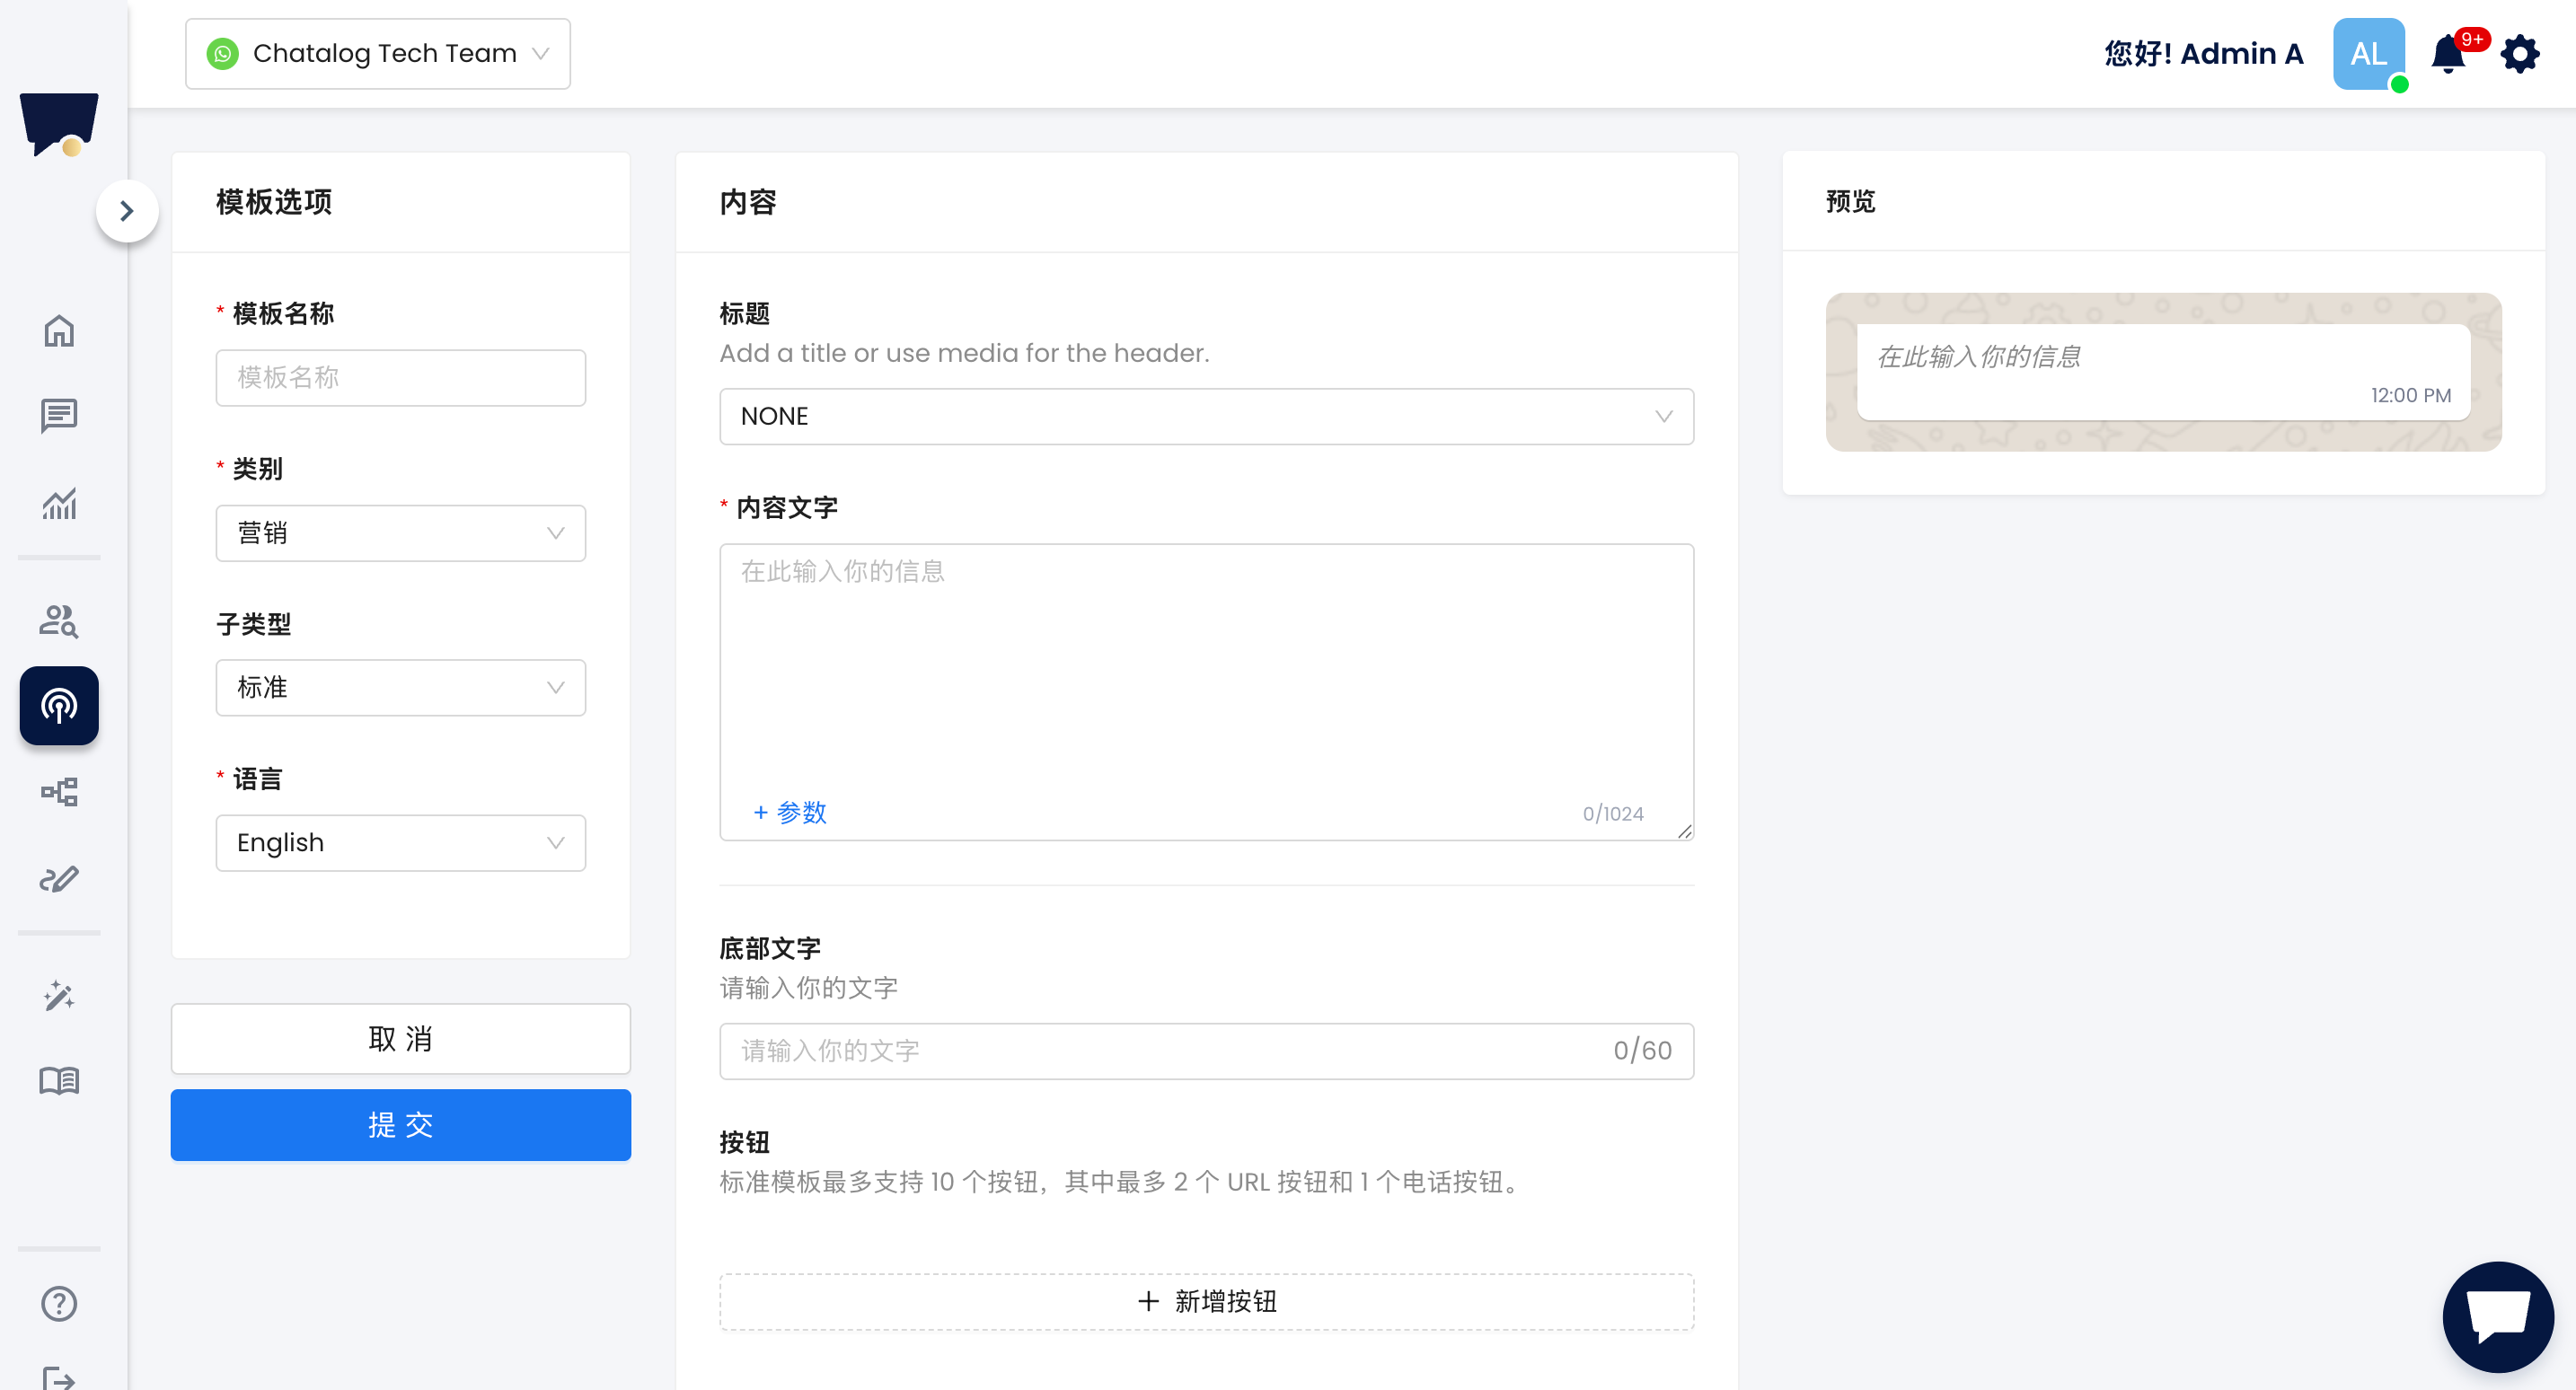
Task: Open the magic wand sidebar icon
Action: click(59, 996)
